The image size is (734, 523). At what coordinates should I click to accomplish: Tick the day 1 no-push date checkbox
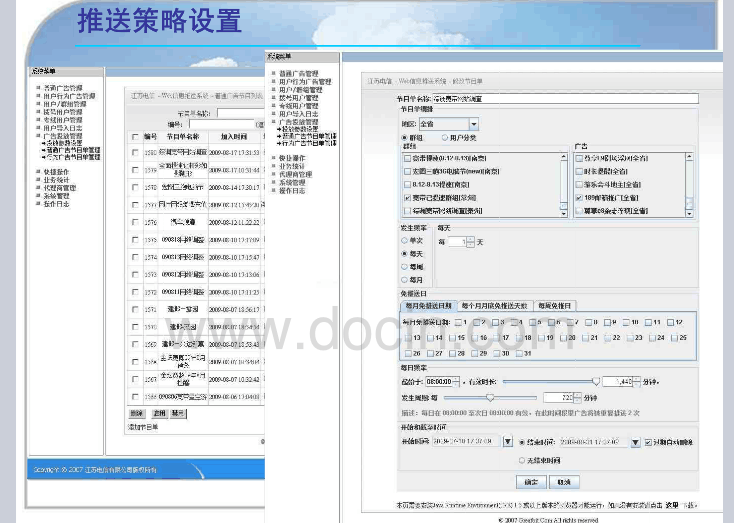[x=458, y=322]
